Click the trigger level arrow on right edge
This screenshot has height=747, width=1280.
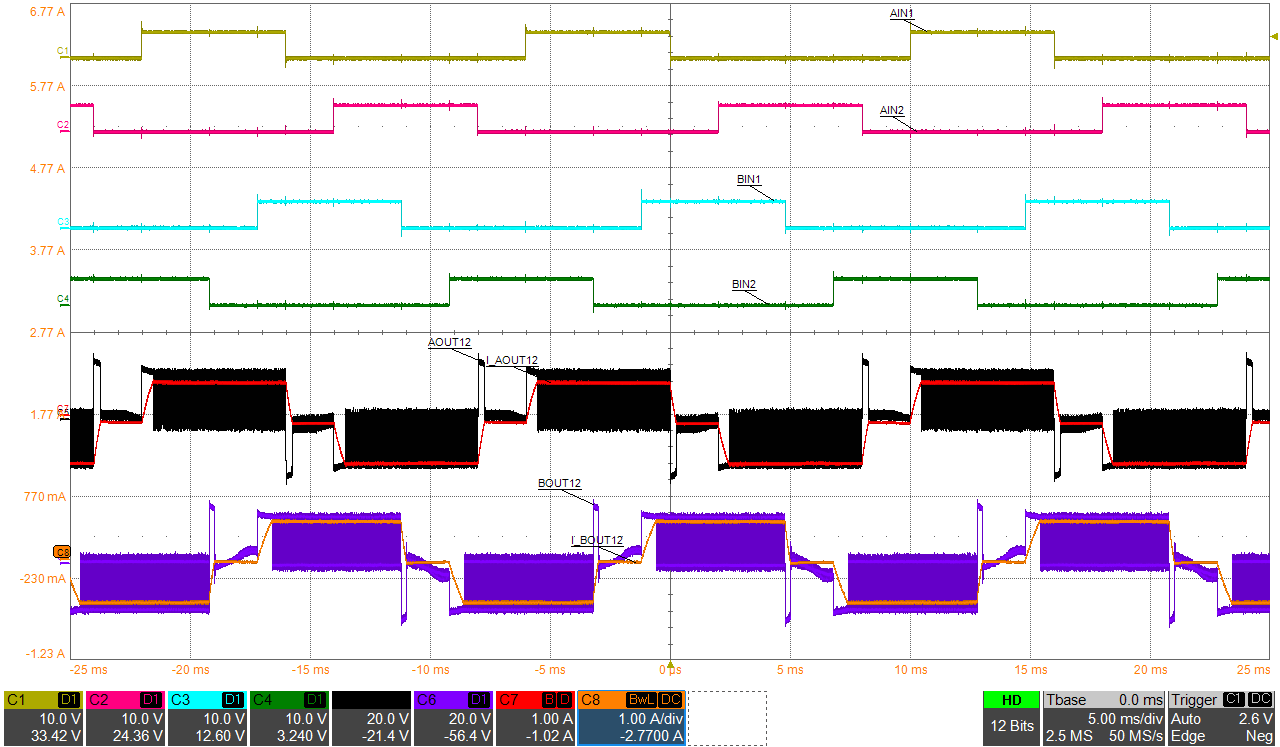pos(1273,37)
